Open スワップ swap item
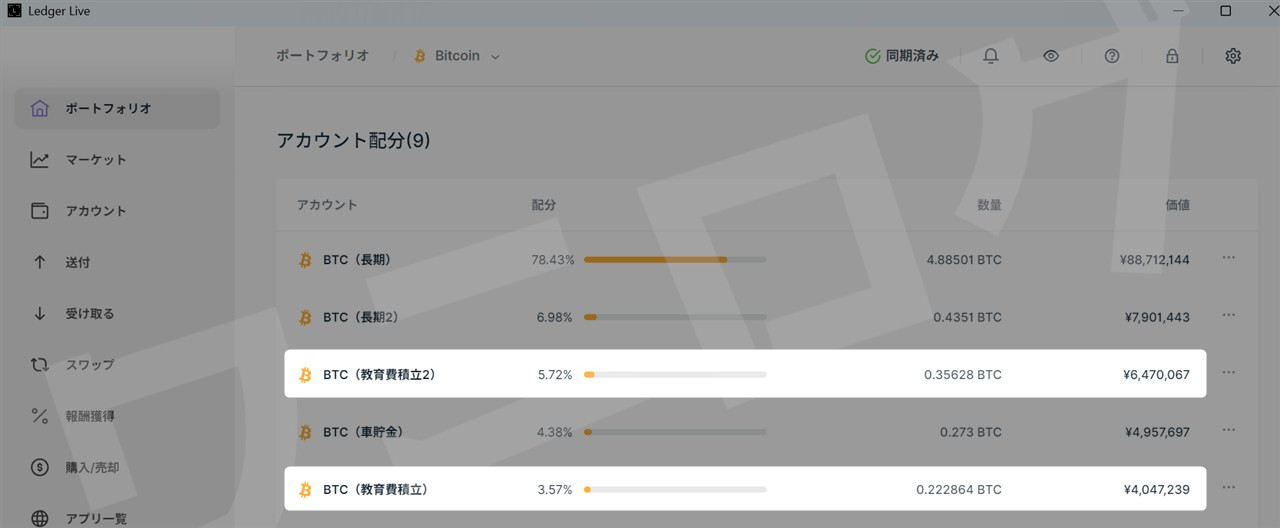Image resolution: width=1280 pixels, height=528 pixels. pos(89,365)
